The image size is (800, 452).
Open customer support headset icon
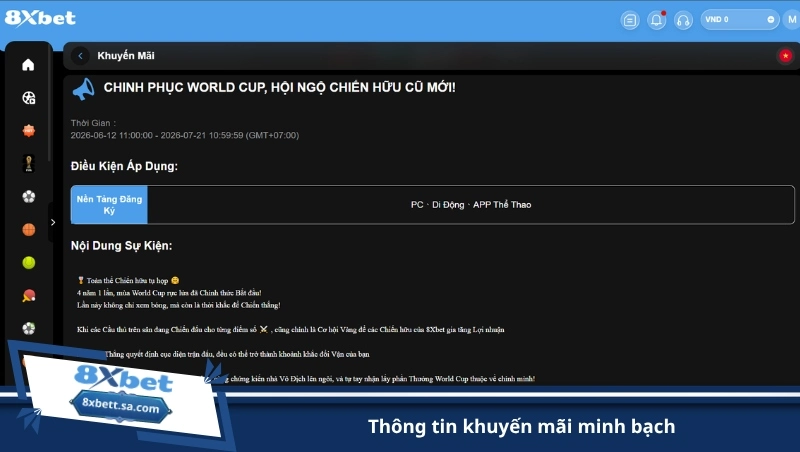pyautogui.click(x=683, y=20)
